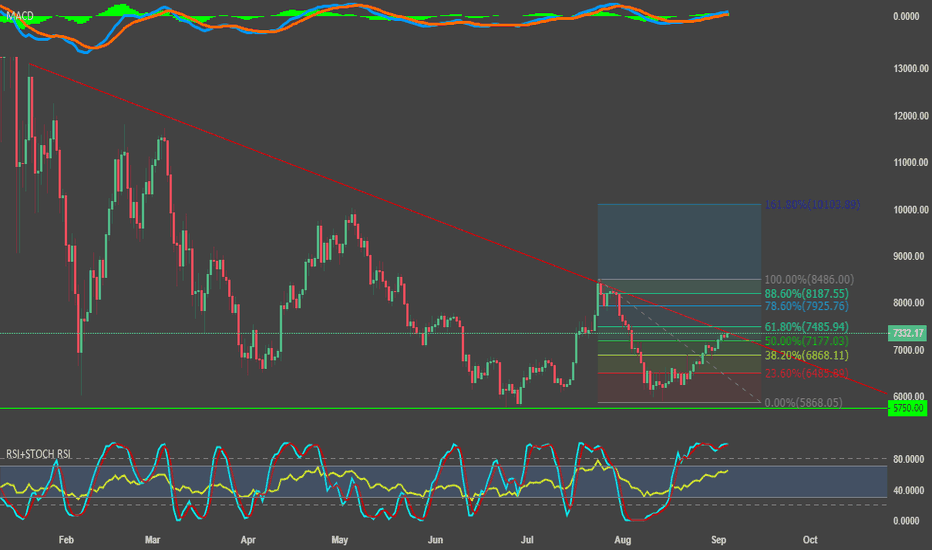This screenshot has width=932, height=550.
Task: Select the 23.60%(6485.89) Fibonacci level label
Action: 807,373
